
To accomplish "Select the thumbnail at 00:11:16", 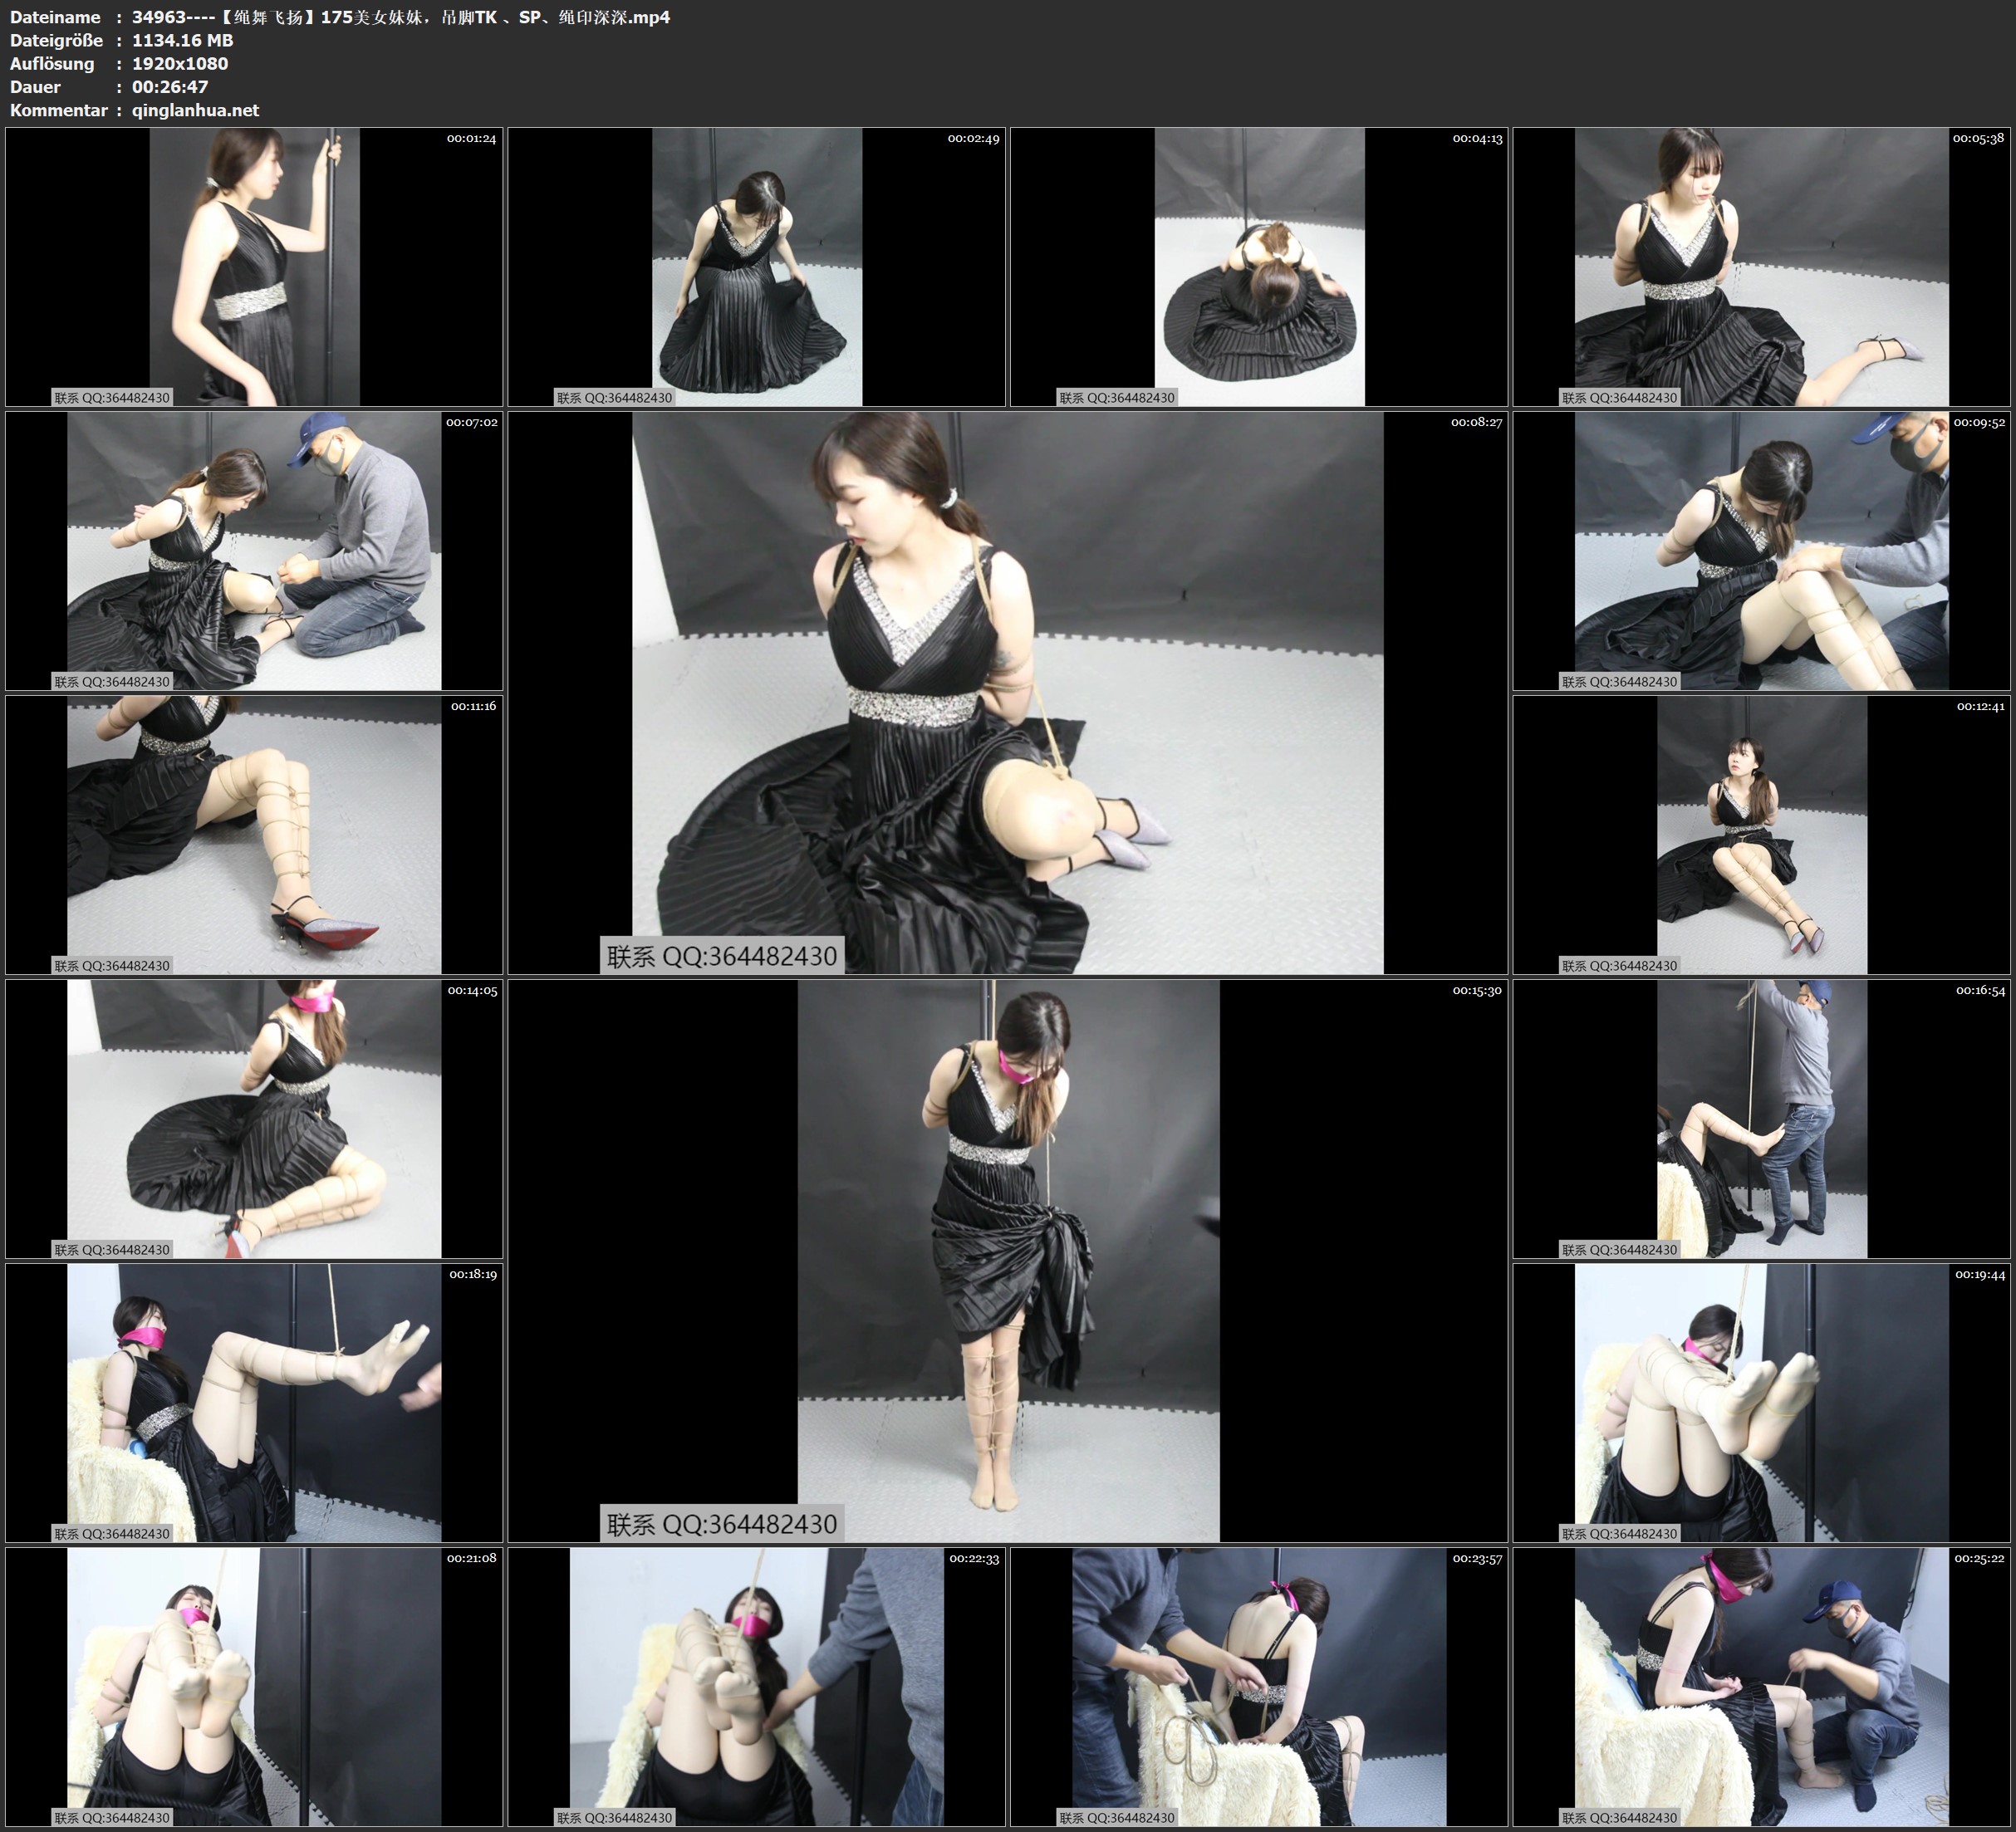I will [x=254, y=834].
